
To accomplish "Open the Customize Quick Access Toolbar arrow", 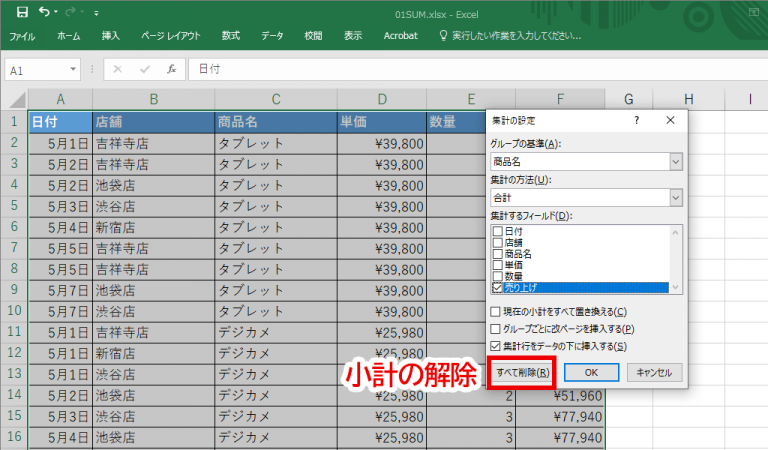I will [x=96, y=13].
